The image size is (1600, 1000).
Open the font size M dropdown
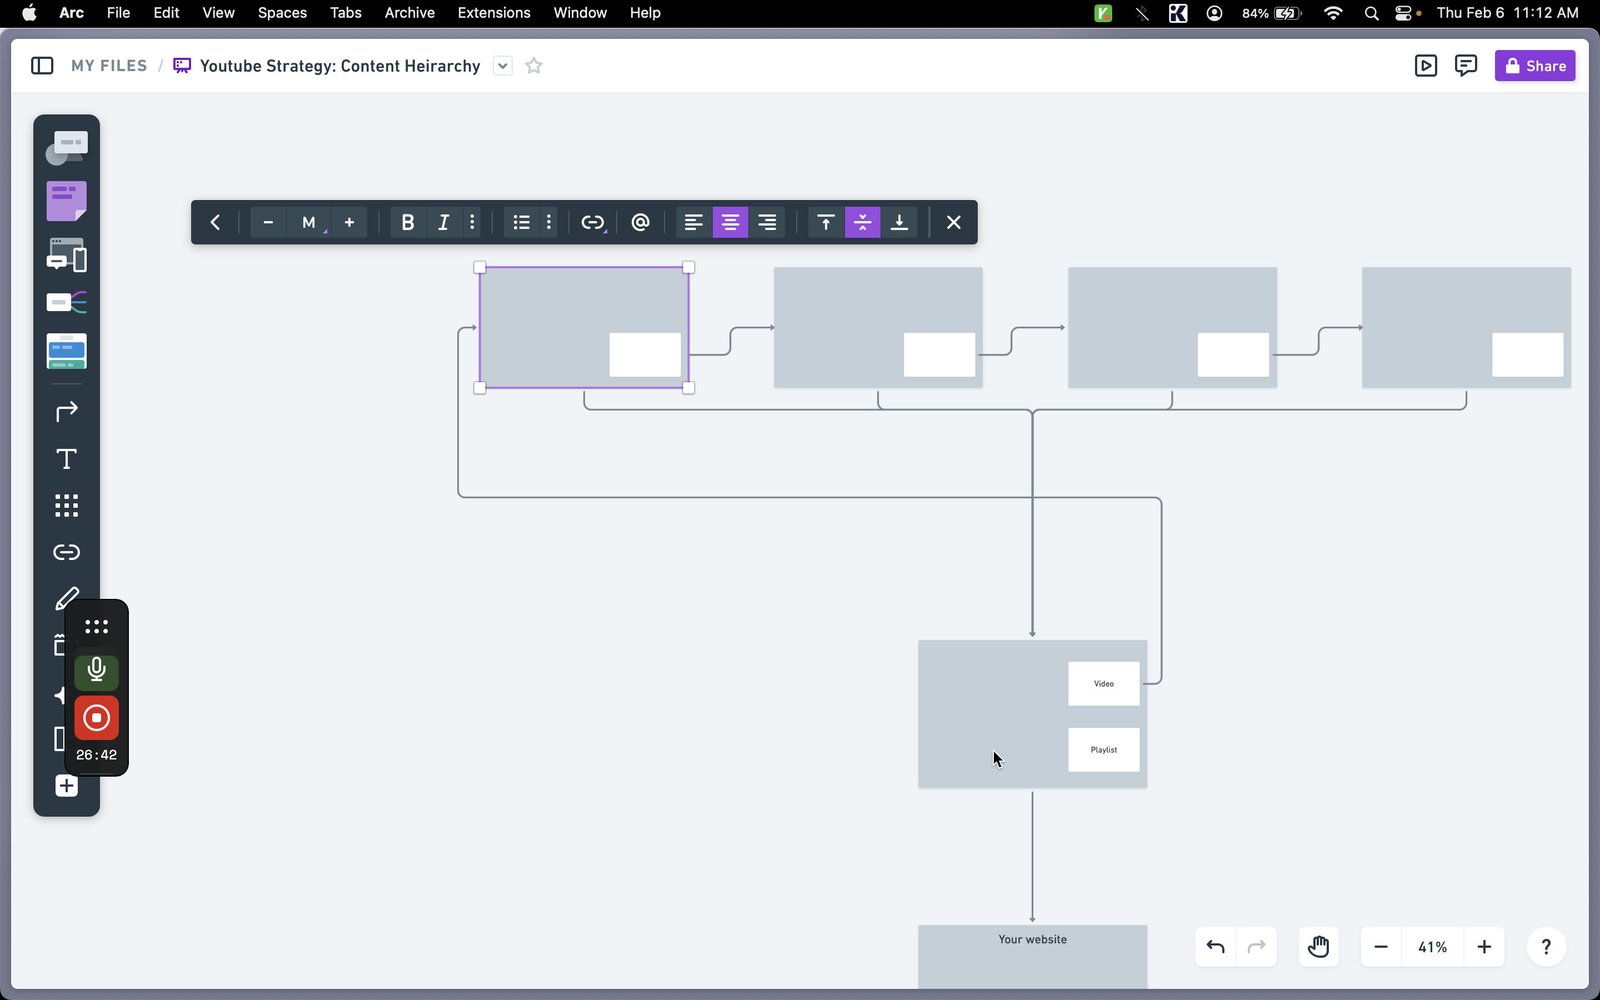pos(309,222)
